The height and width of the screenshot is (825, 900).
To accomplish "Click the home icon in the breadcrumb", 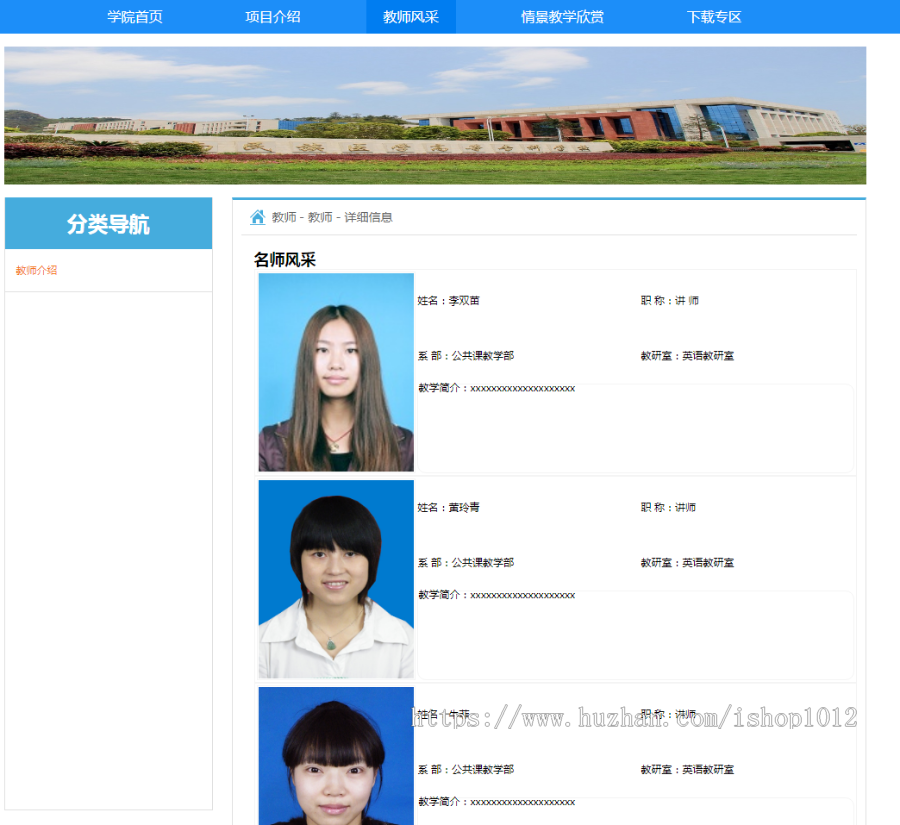I will [257, 216].
